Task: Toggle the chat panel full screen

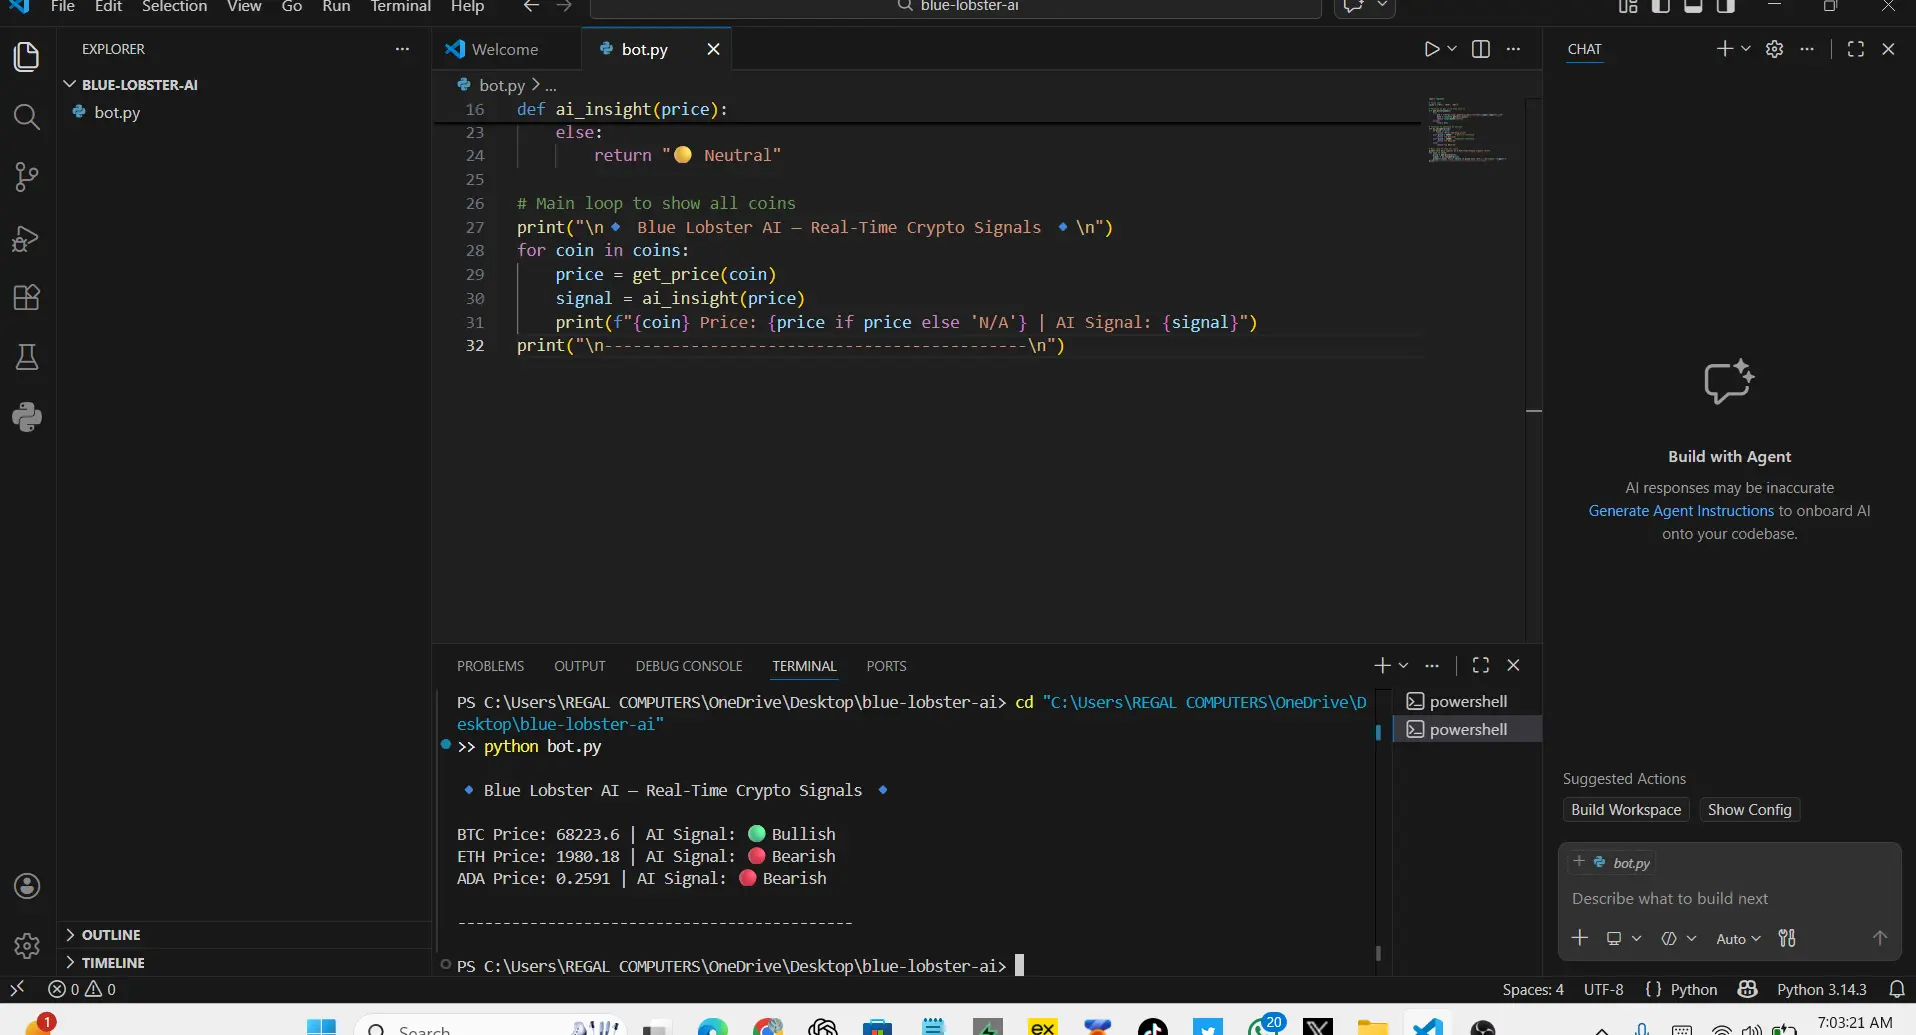Action: point(1855,49)
